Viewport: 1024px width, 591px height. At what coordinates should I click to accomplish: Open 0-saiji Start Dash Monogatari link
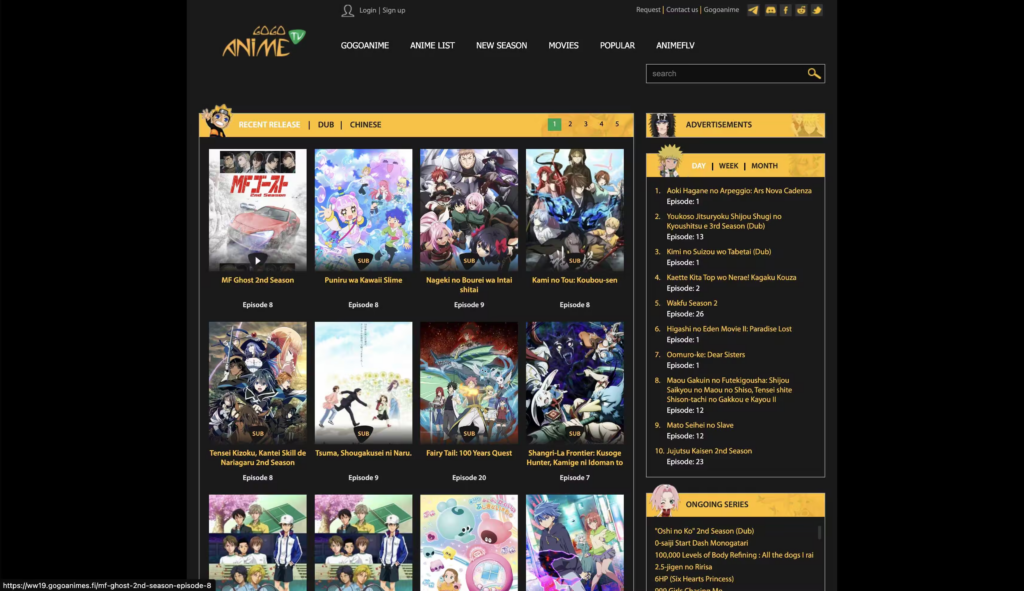pos(701,543)
